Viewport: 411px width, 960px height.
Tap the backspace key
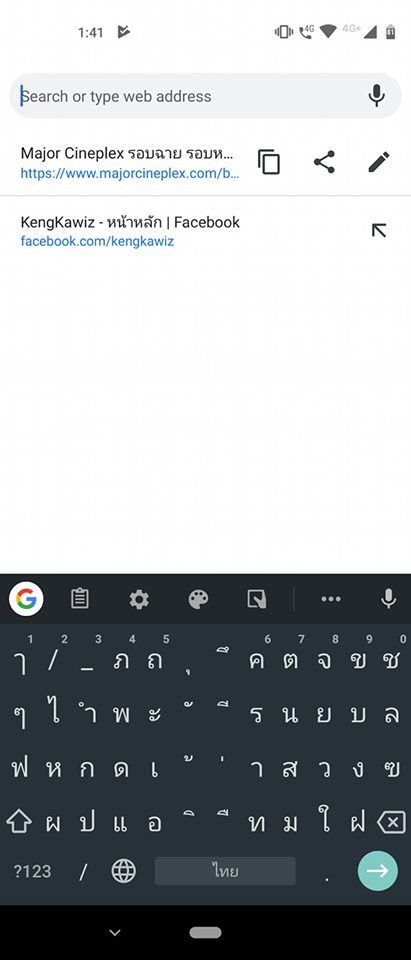click(x=392, y=822)
